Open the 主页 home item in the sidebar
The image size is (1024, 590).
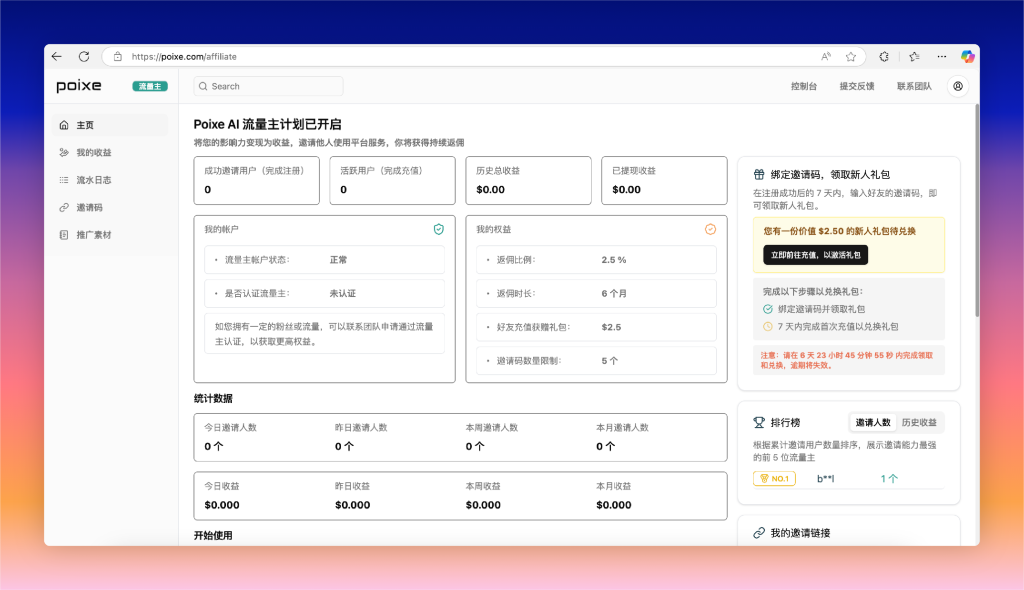(x=85, y=125)
